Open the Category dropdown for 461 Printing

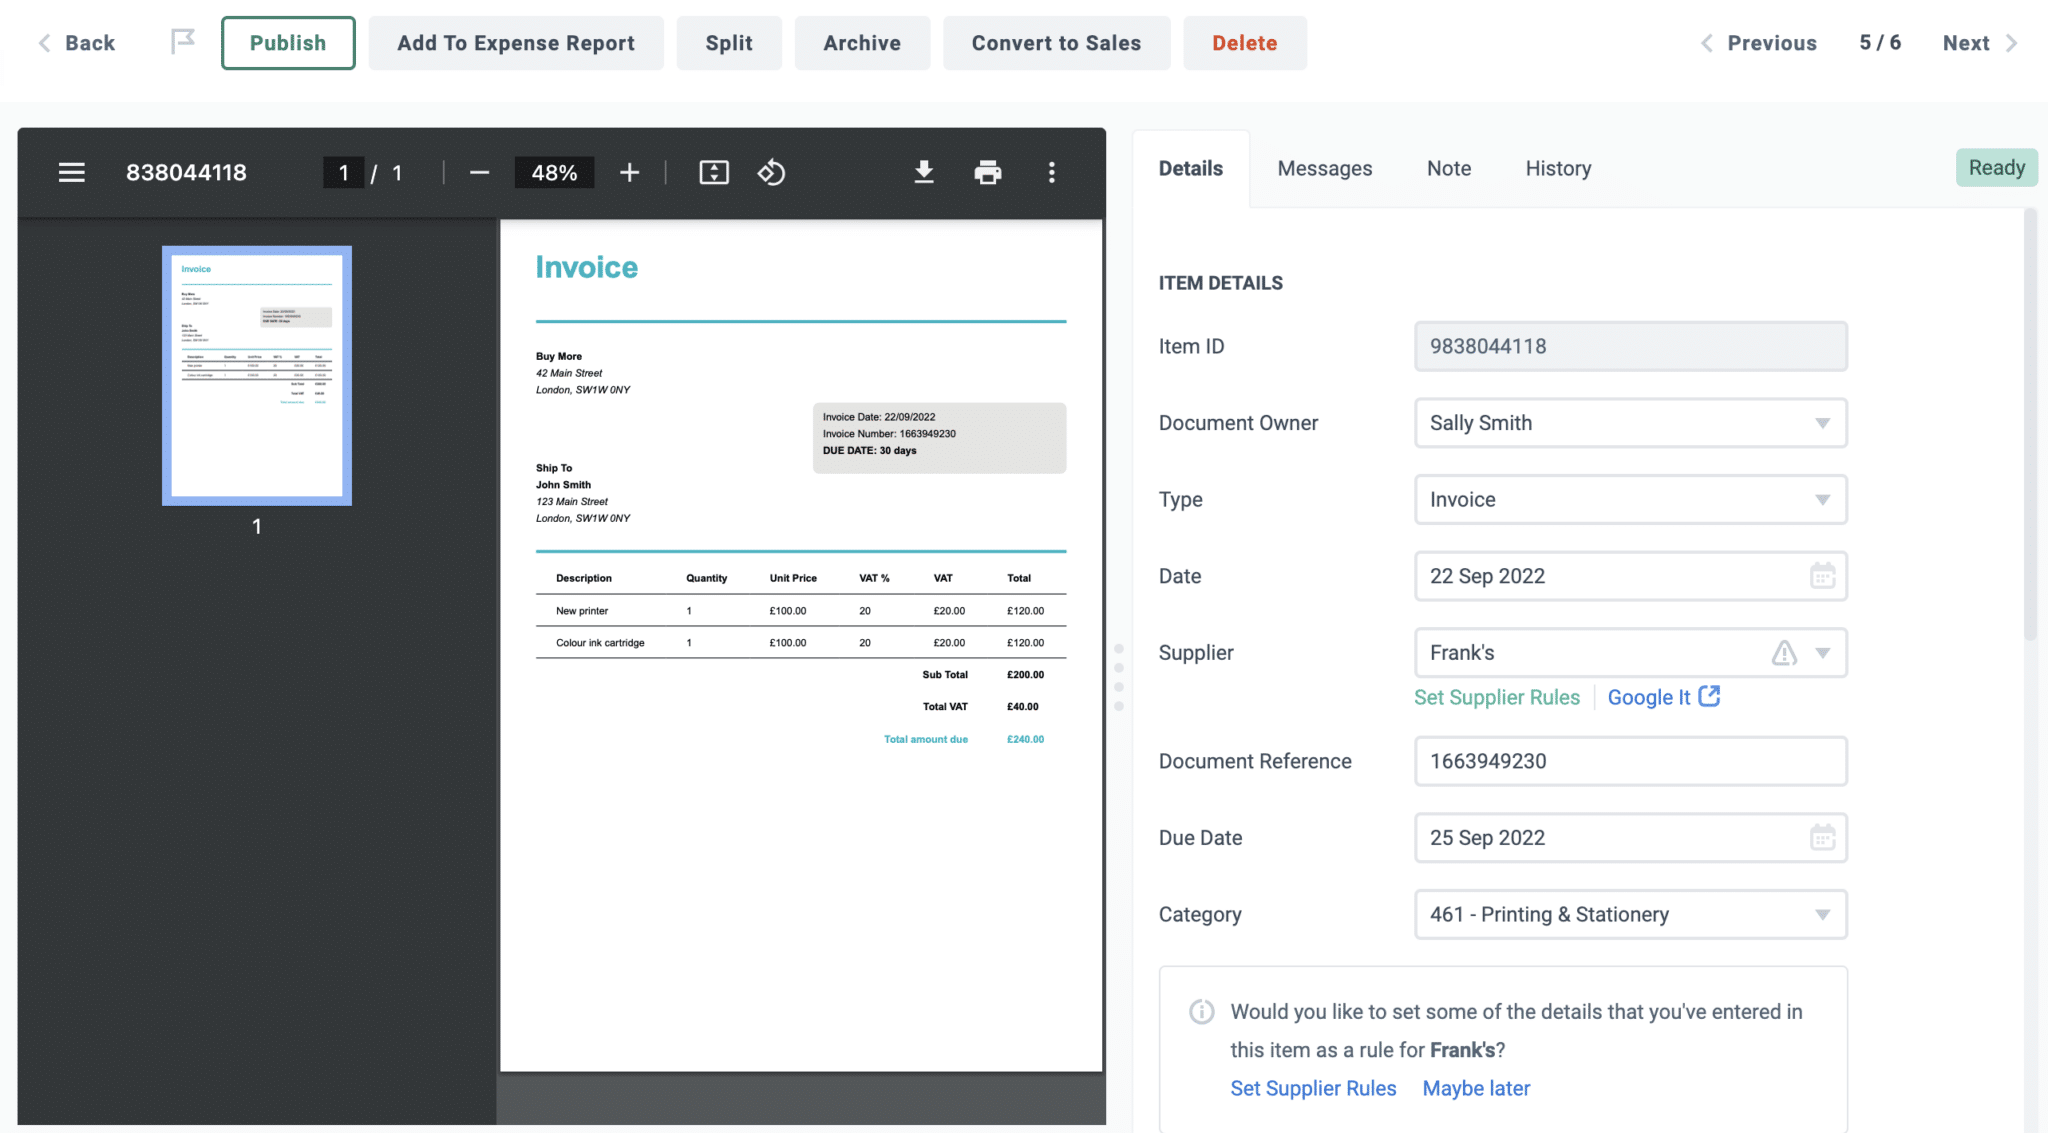pyautogui.click(x=1822, y=914)
